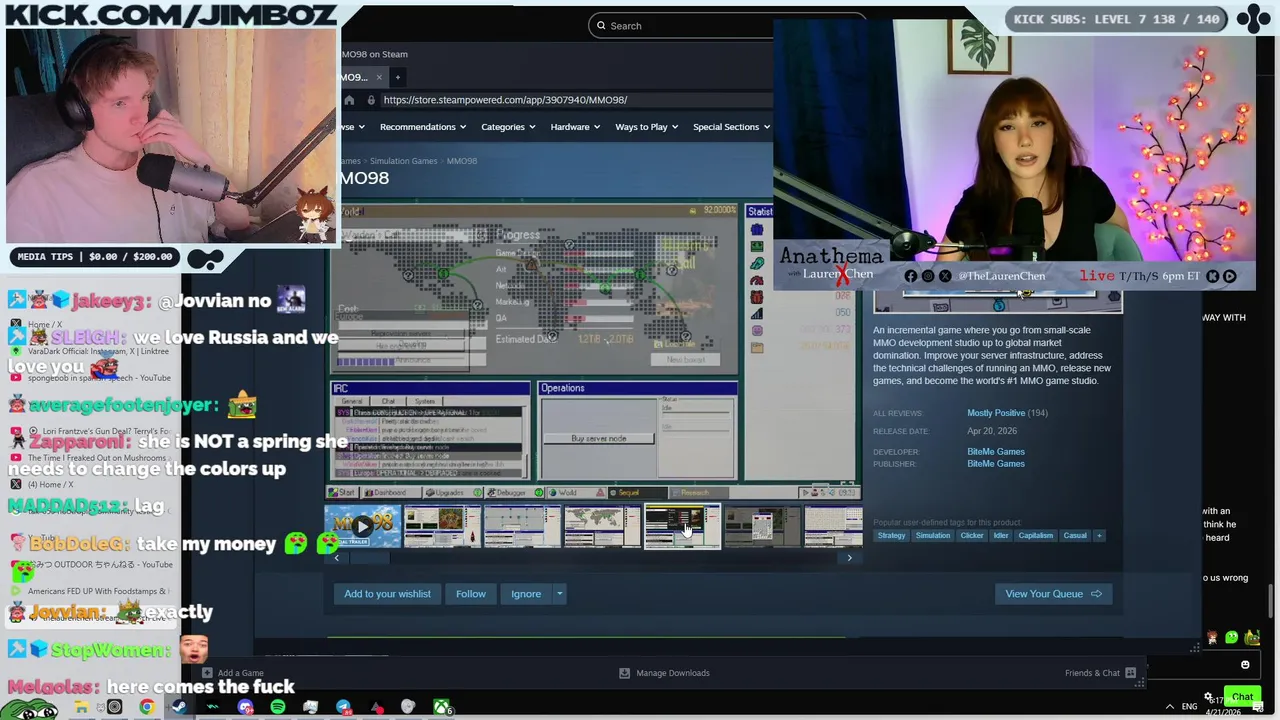
Task: Open Discord from the taskbar
Action: 245,707
